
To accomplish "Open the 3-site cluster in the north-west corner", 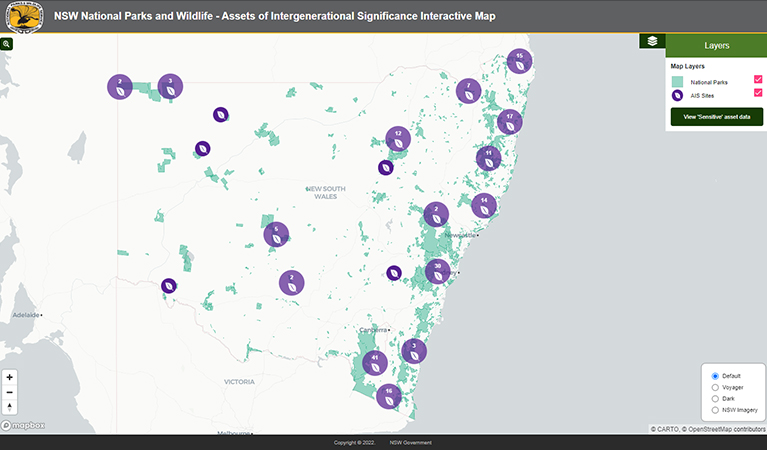I will pos(170,87).
